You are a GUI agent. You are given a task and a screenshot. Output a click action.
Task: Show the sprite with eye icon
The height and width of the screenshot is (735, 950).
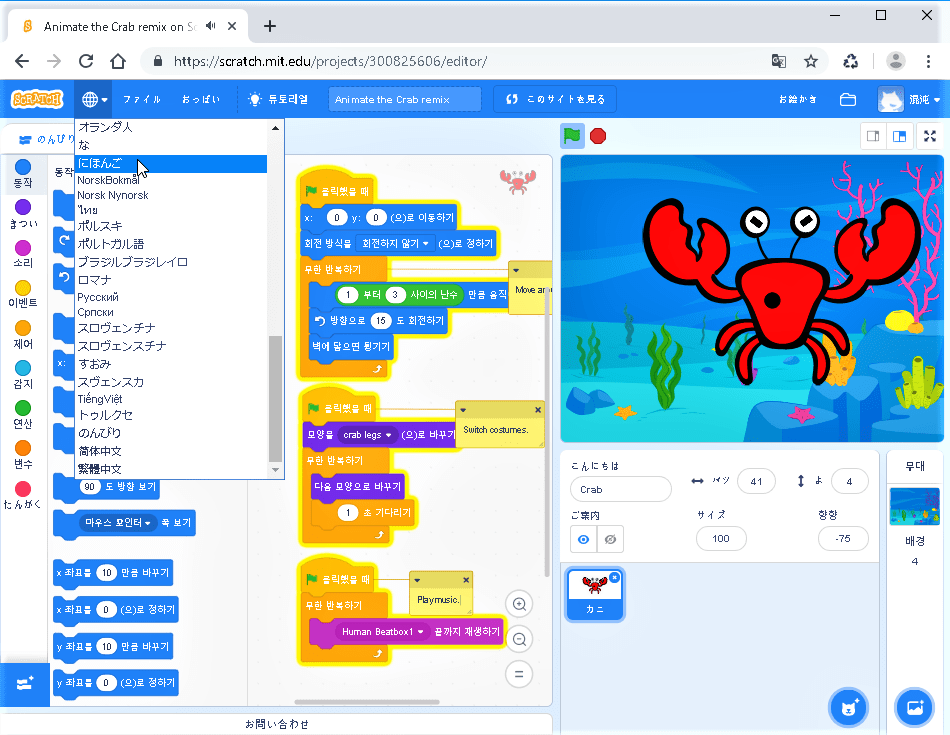[x=583, y=539]
